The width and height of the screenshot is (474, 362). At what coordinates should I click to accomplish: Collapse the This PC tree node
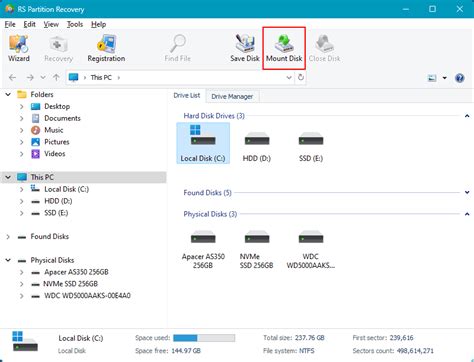[8, 177]
